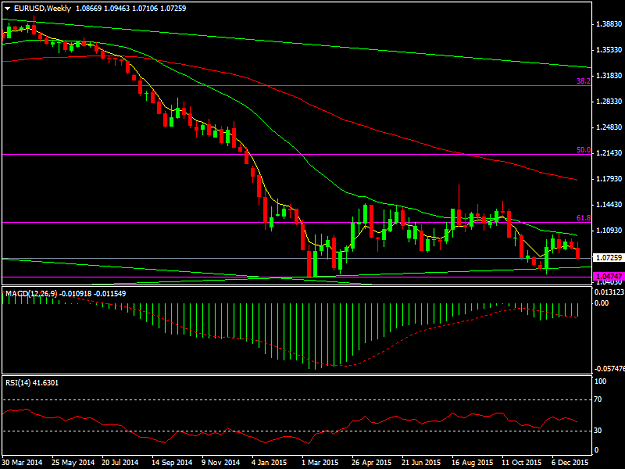
Task: Click the 1.10930 price scale value
Action: tap(609, 230)
